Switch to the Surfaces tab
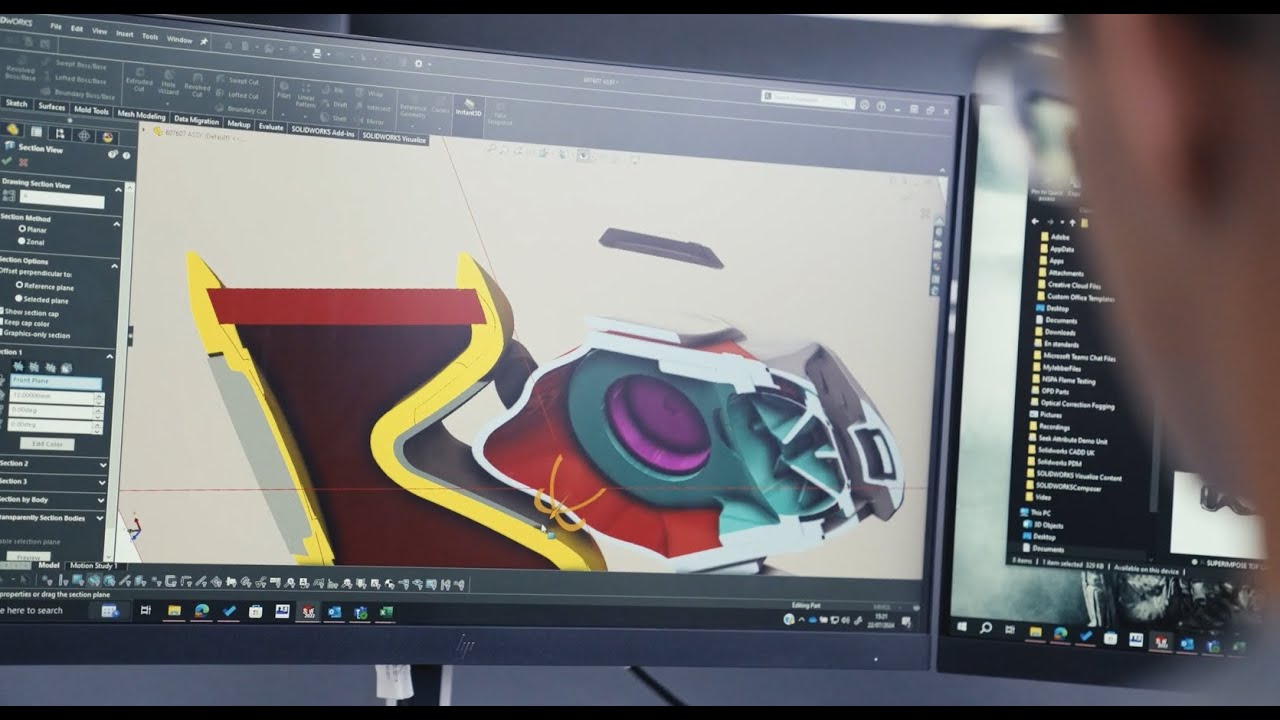The width and height of the screenshot is (1280, 720). (51, 107)
